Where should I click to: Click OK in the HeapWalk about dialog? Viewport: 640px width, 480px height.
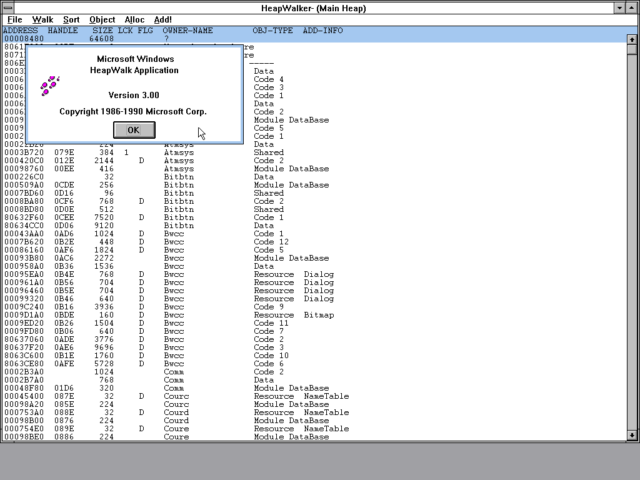134,130
